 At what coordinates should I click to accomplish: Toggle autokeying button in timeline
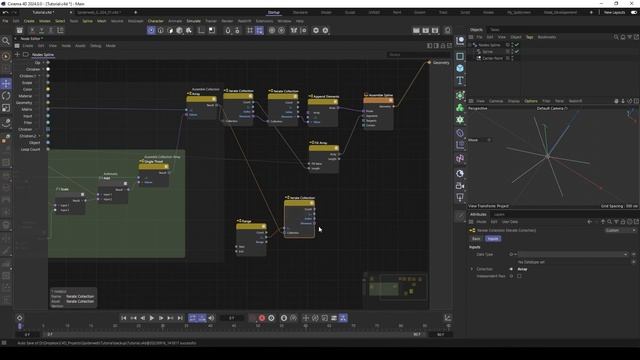[271, 318]
